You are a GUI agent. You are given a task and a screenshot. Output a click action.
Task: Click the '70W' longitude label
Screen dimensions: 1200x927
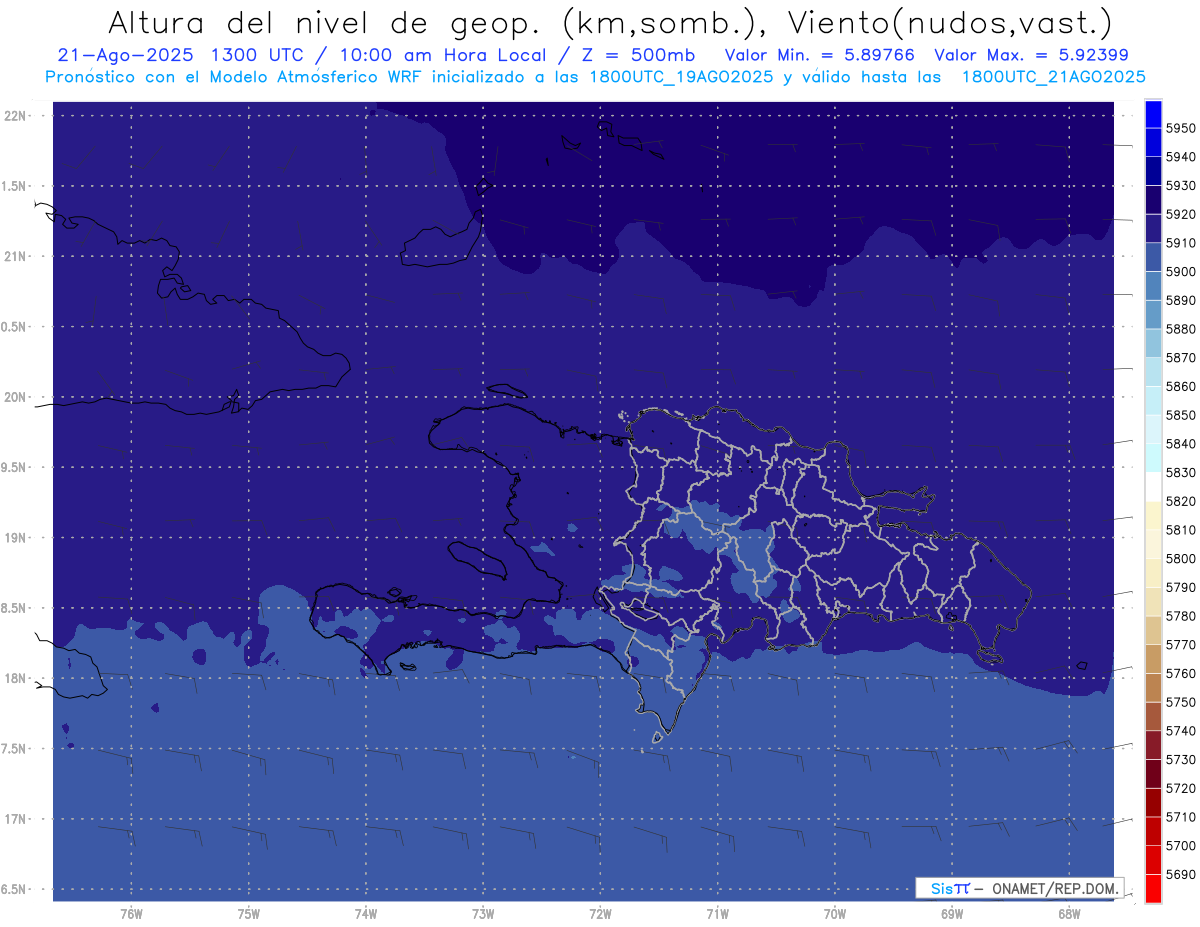tap(835, 914)
